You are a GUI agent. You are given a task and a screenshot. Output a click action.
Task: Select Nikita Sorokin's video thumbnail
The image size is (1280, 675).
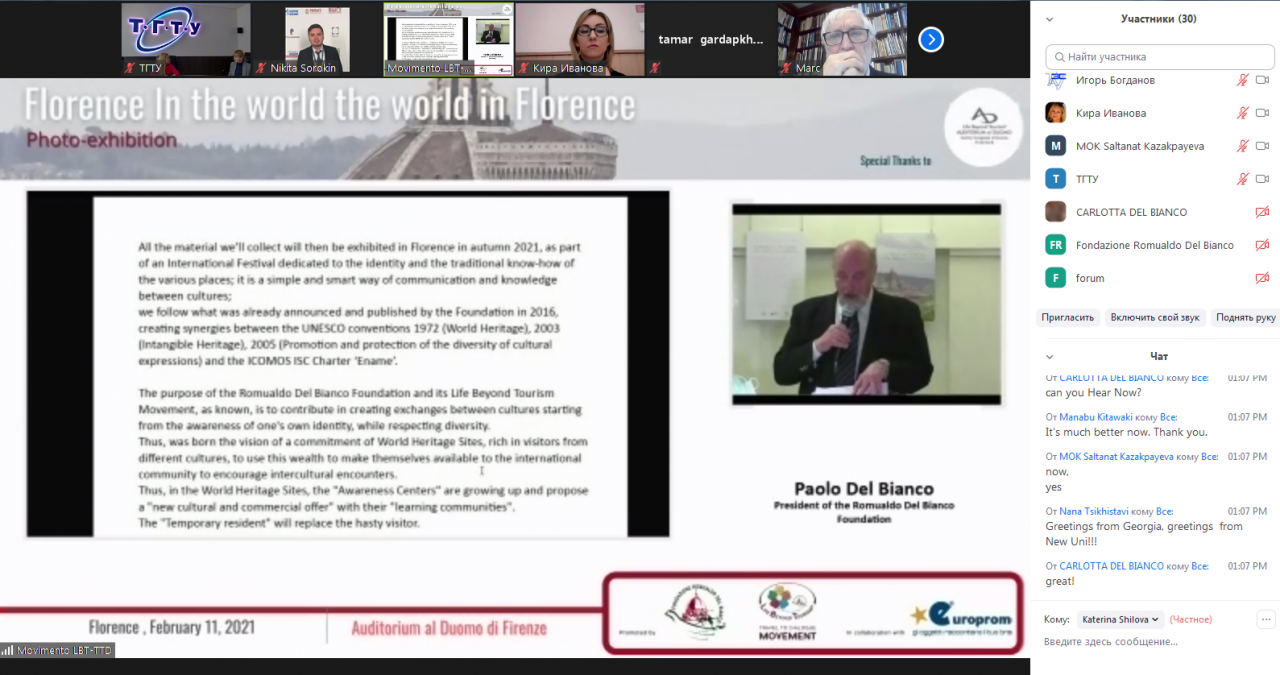316,39
